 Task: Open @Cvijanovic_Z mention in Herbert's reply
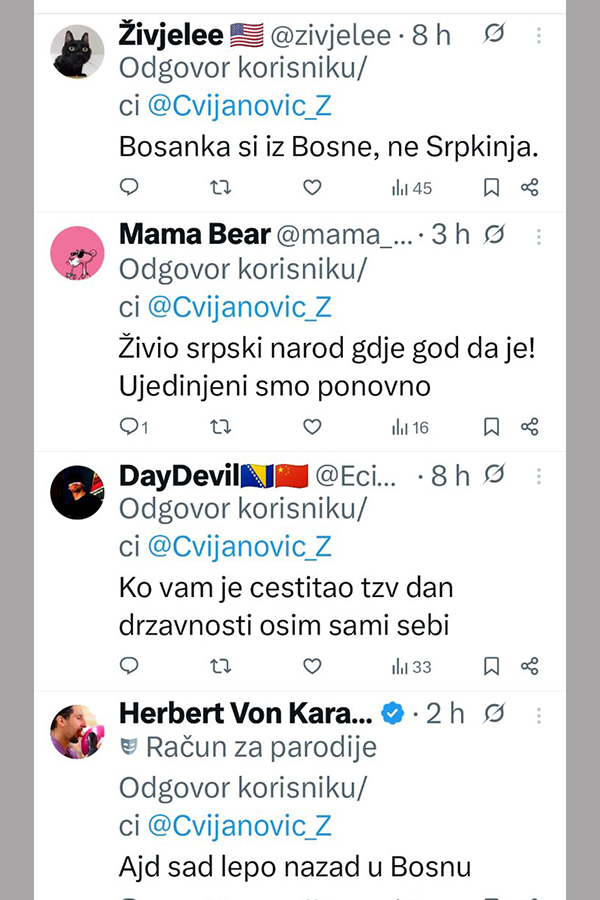click(239, 827)
